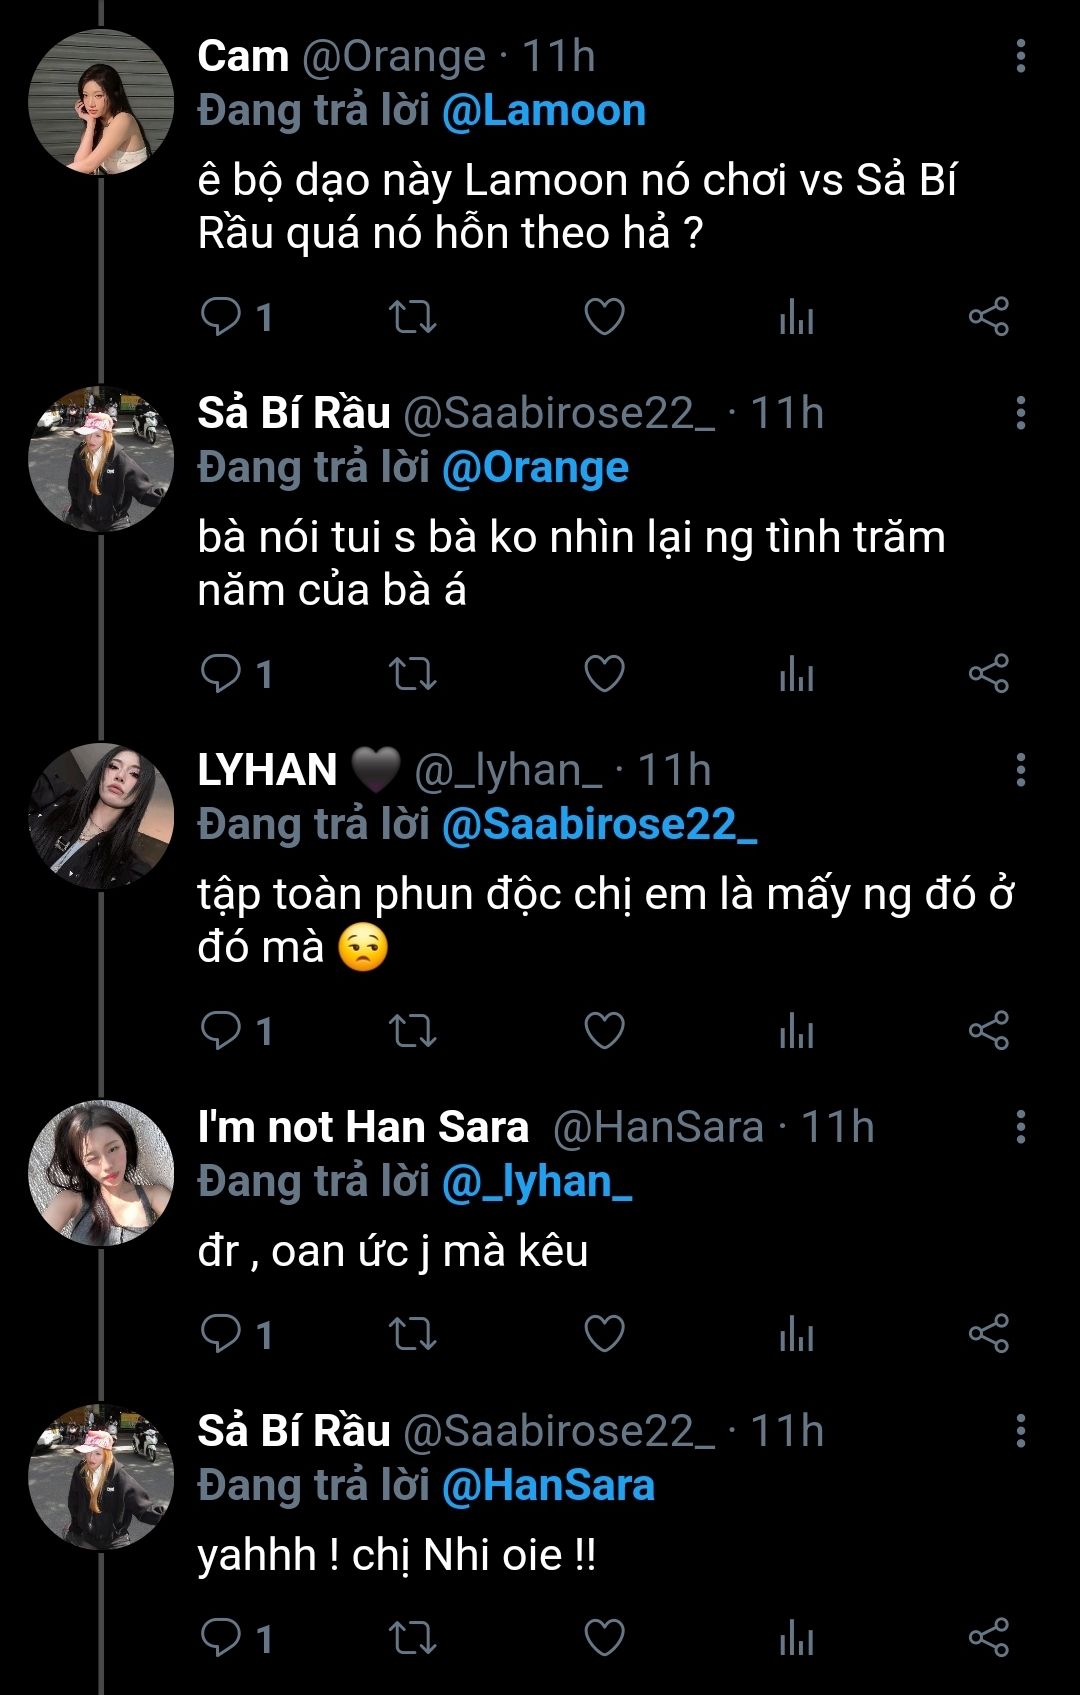The height and width of the screenshot is (1695, 1080).
Task: Open the @_lyhan_ mention link
Action: (x=536, y=1182)
